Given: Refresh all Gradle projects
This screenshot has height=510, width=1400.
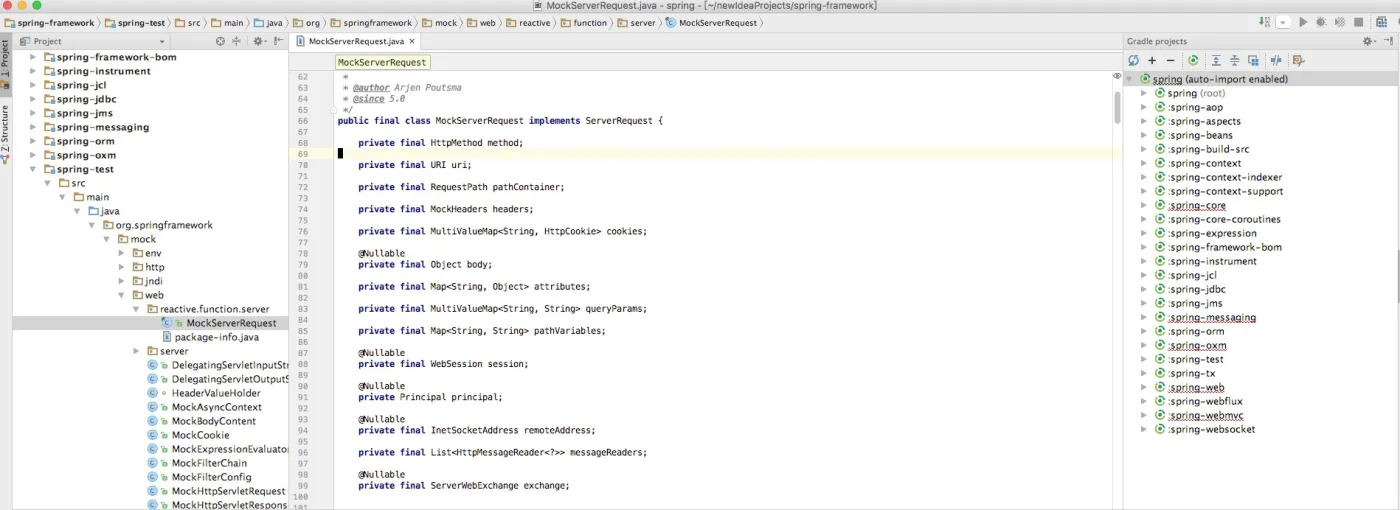Looking at the screenshot, I should pyautogui.click(x=1133, y=61).
